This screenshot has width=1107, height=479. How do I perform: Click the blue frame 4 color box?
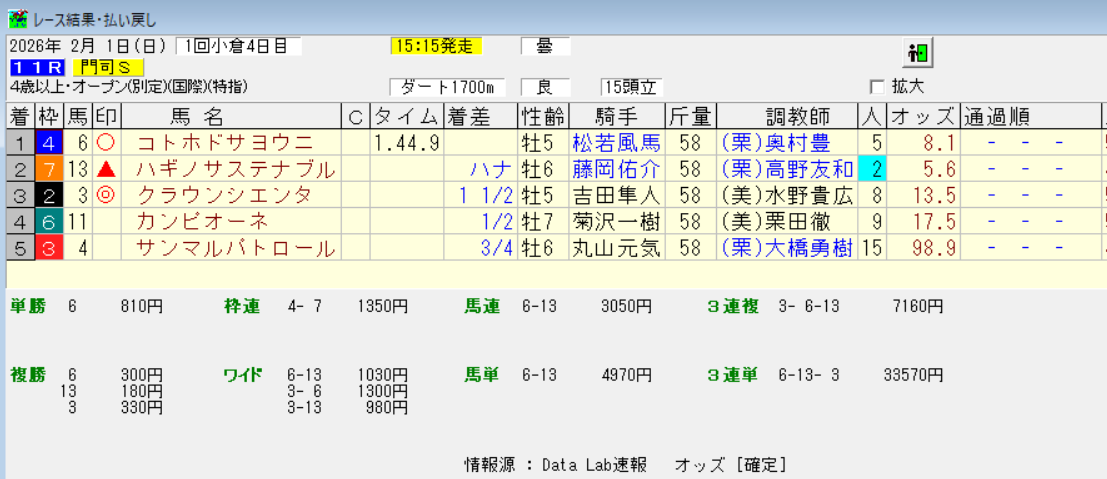point(49,143)
